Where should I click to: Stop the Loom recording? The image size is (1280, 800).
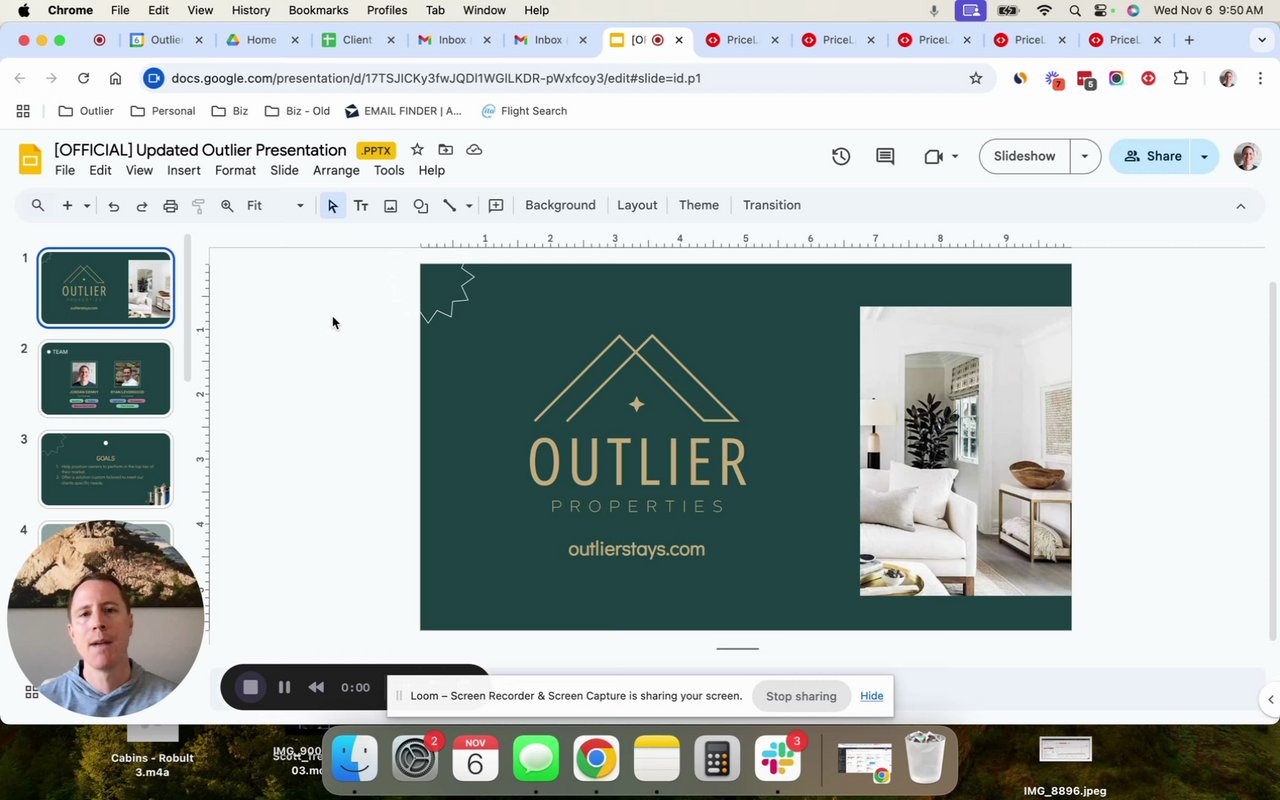251,687
